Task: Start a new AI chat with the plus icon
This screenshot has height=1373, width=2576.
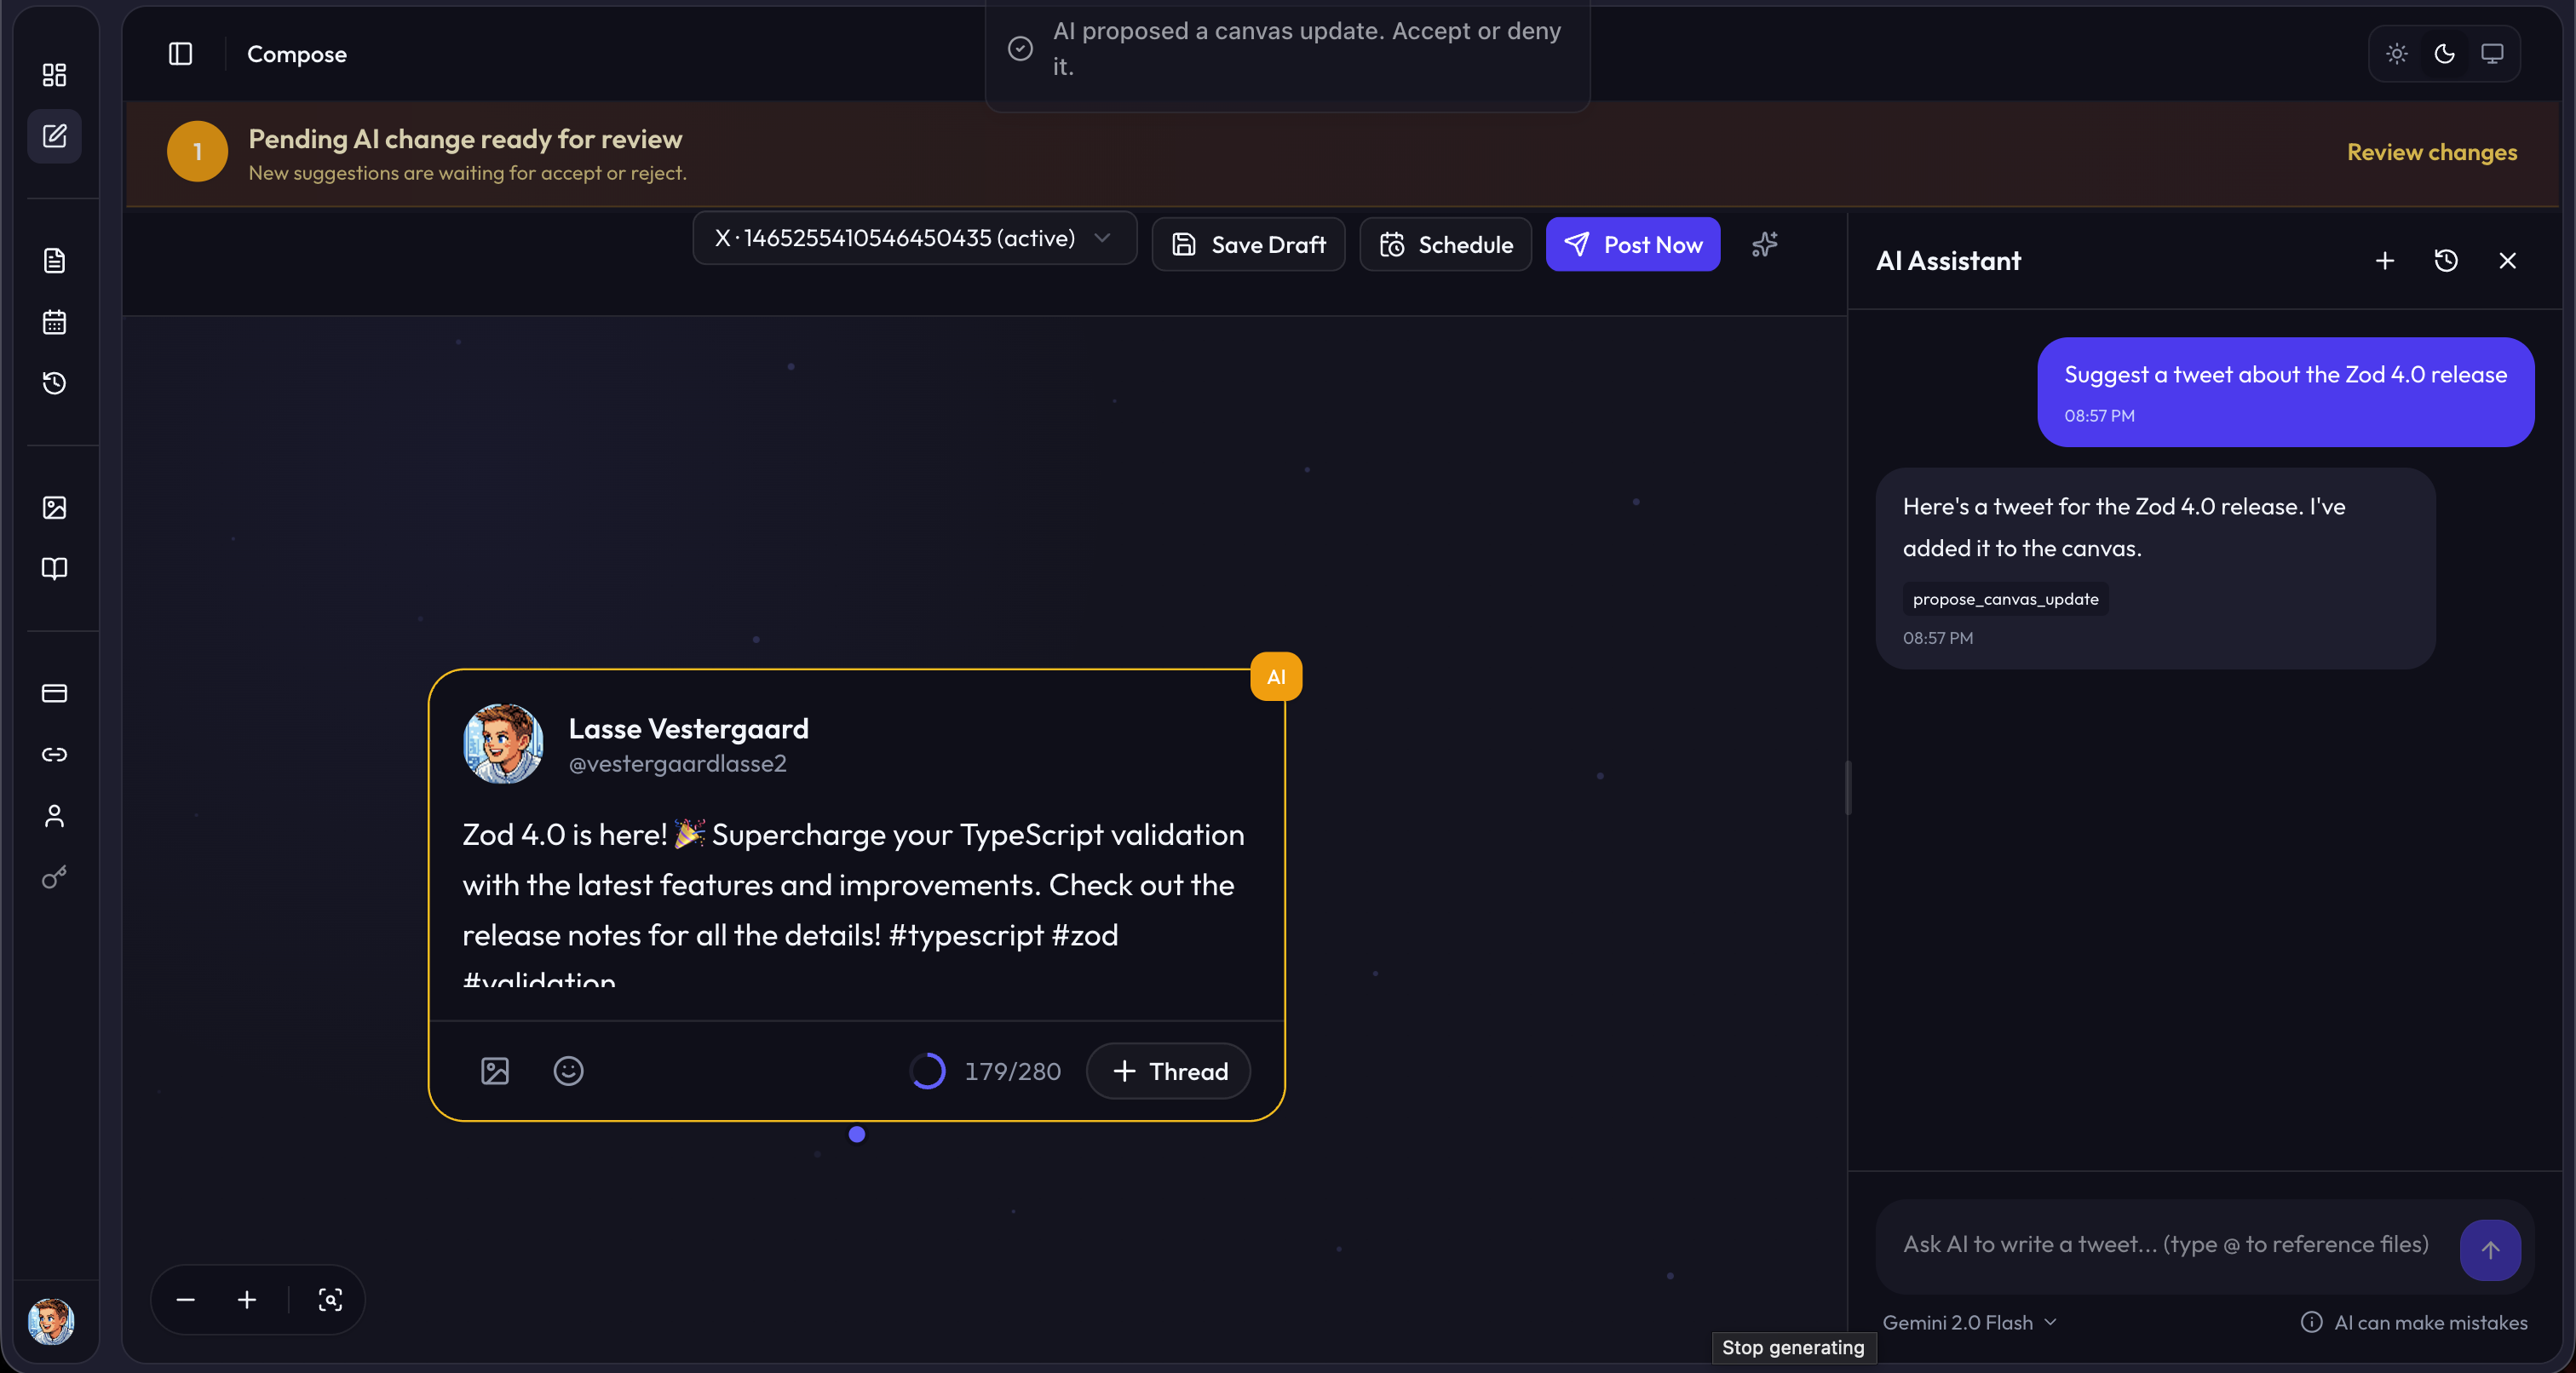Action: click(x=2385, y=261)
